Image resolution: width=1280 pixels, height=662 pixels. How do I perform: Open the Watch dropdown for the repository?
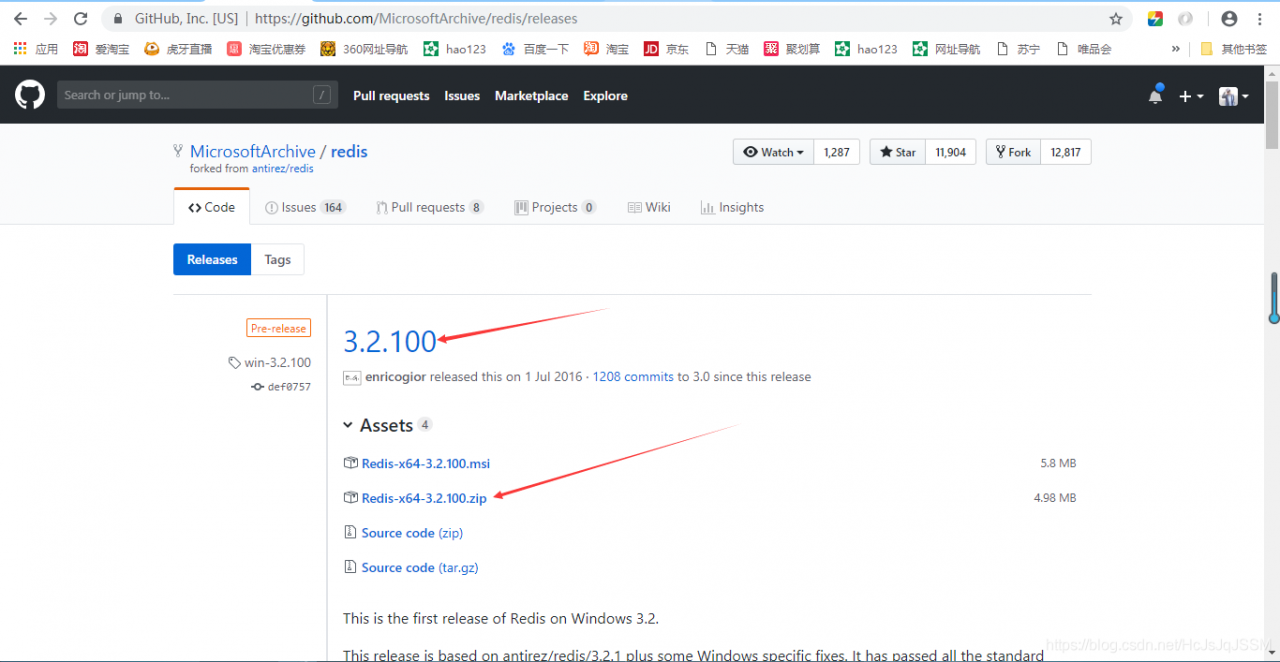pos(774,152)
